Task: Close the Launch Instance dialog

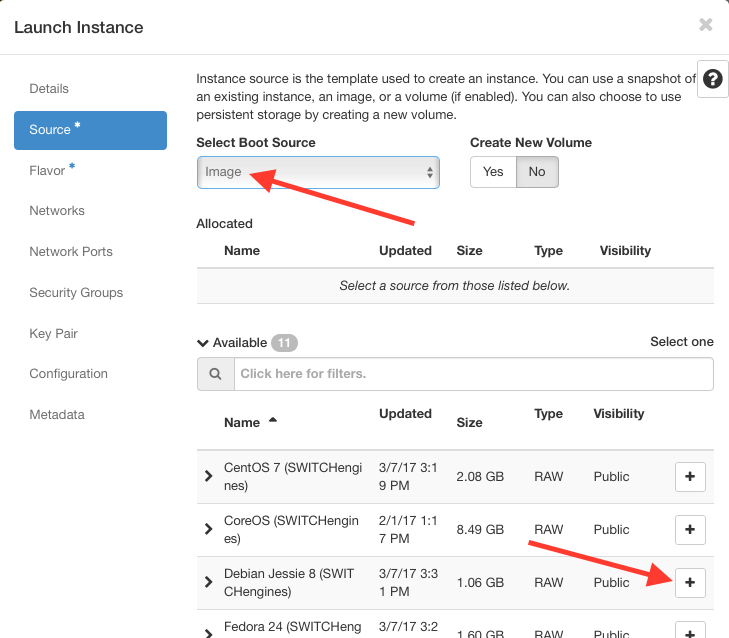Action: tap(705, 25)
